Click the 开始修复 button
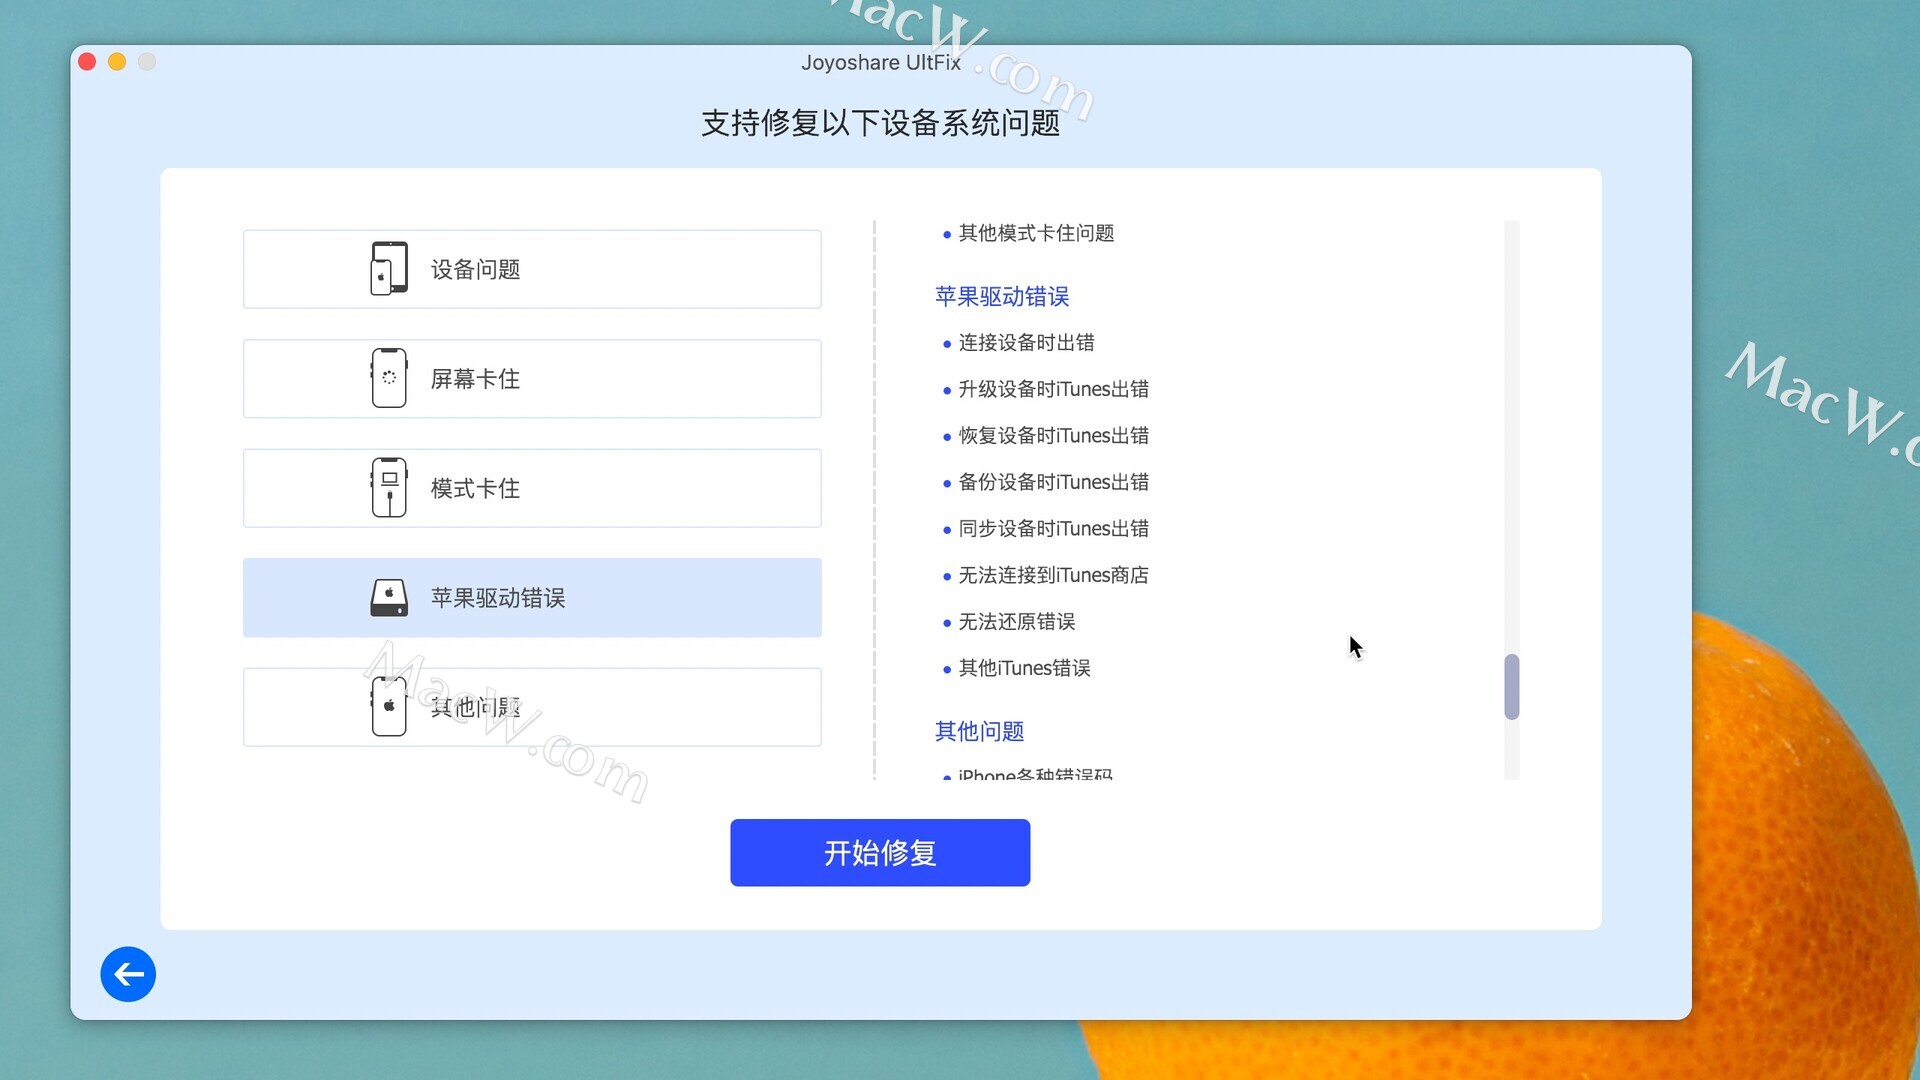This screenshot has height=1080, width=1920. 880,853
